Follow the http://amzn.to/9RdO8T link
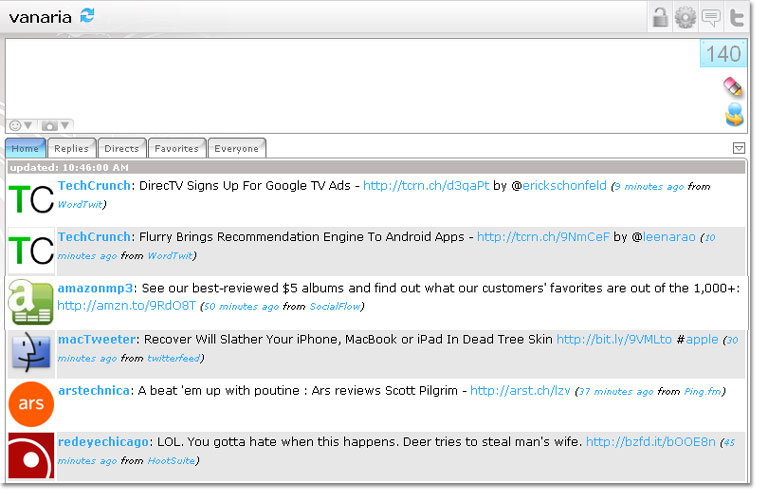This screenshot has height=490, width=757. tap(126, 306)
